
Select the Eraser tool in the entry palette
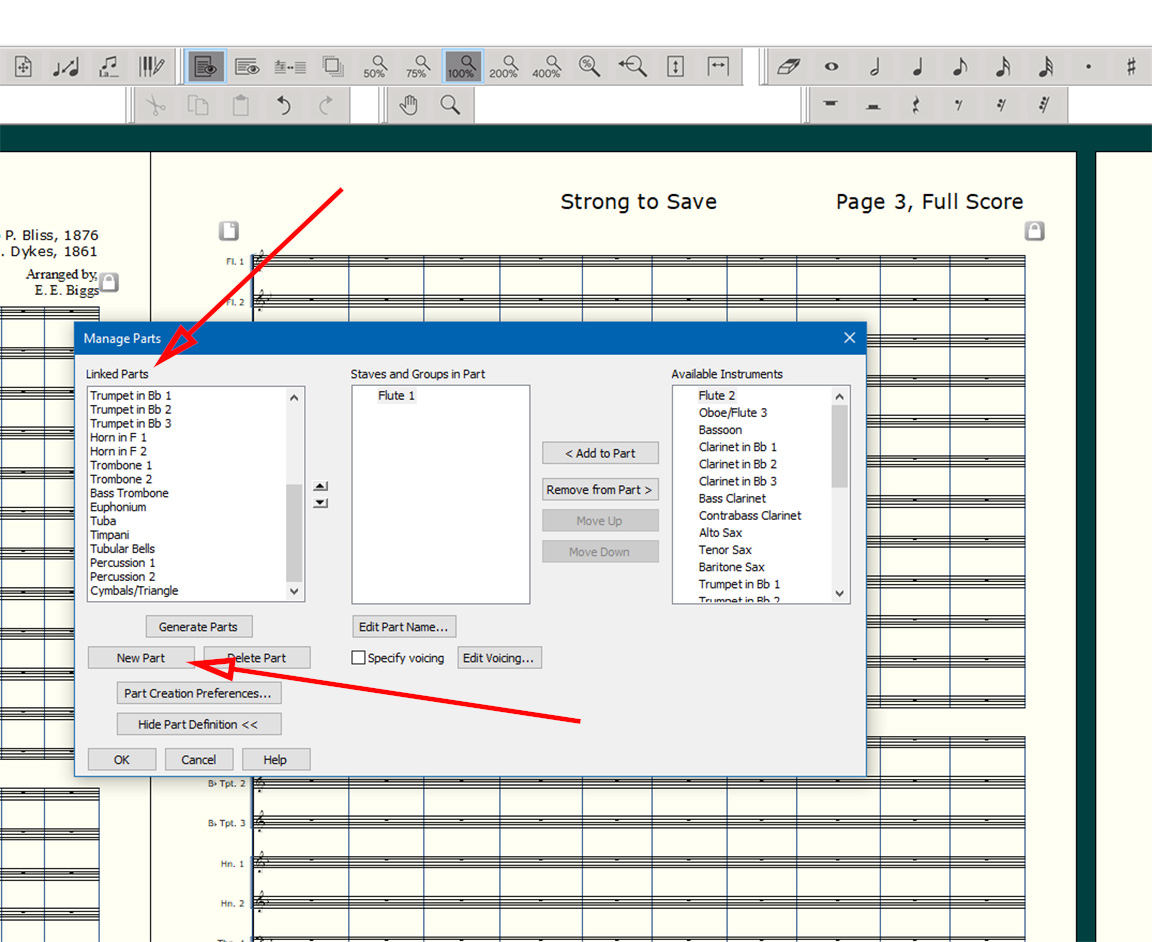(x=789, y=66)
